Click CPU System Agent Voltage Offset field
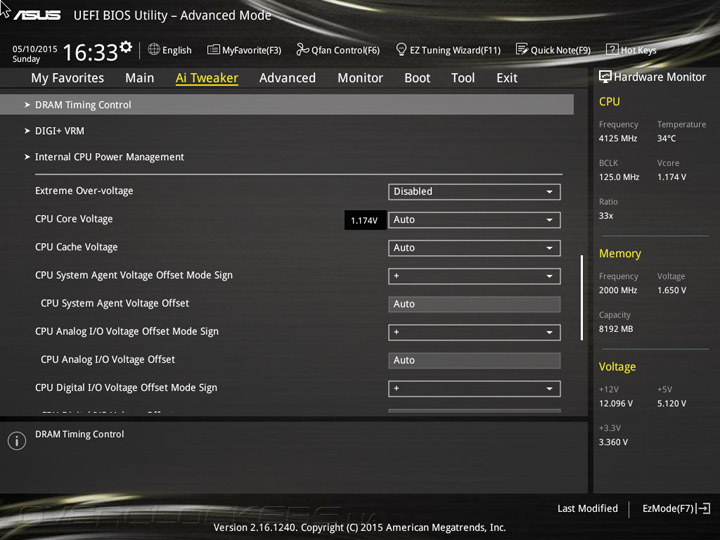Screen dimensions: 720x540 tap(474, 304)
